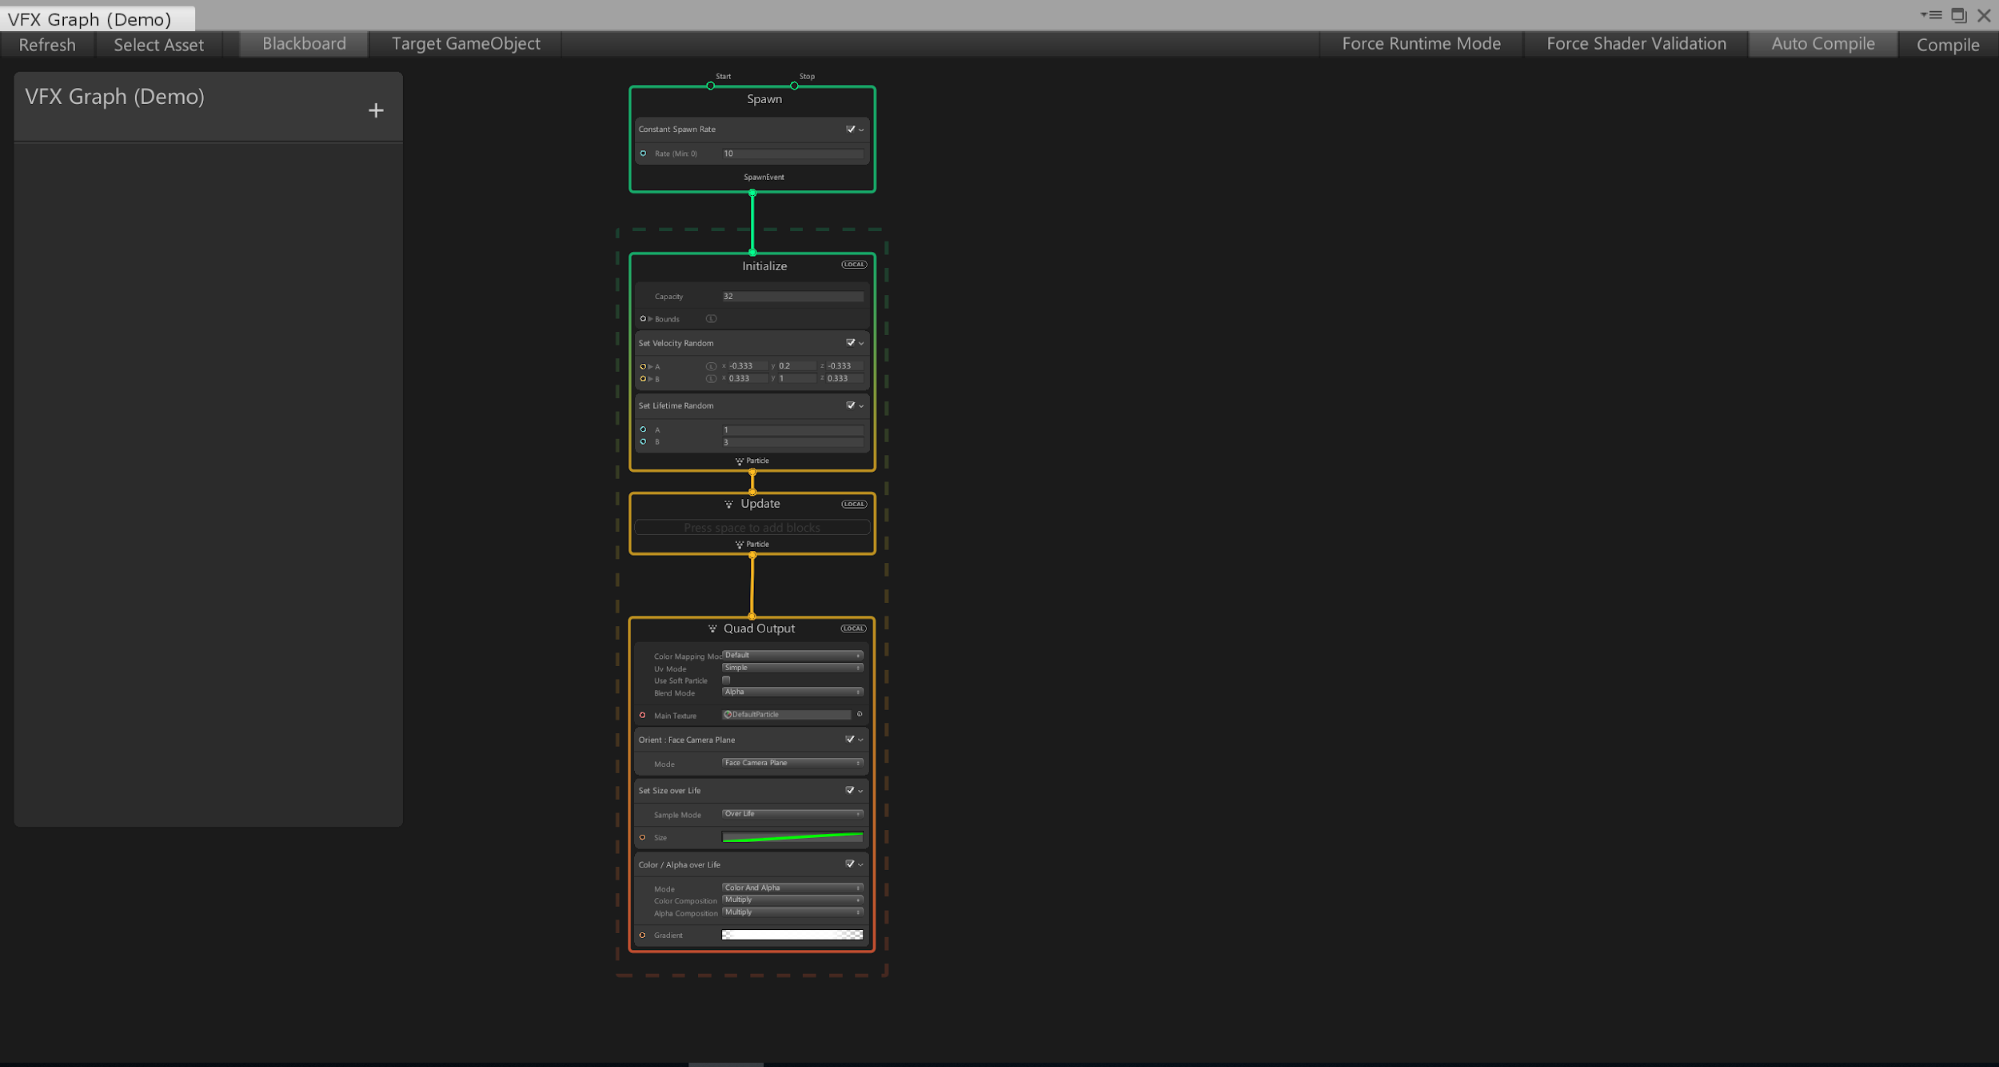Click the Rate input port in Spawn
The width and height of the screenshot is (1999, 1067).
(643, 153)
